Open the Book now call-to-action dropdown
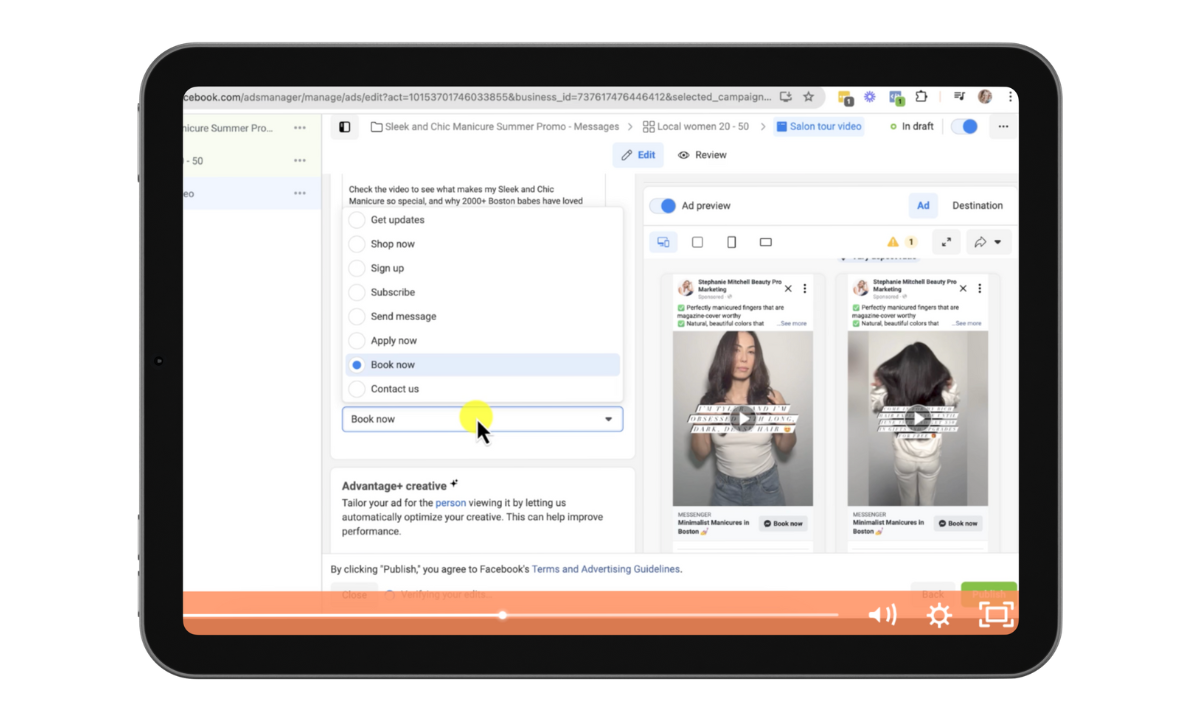The image size is (1200, 720). [482, 419]
